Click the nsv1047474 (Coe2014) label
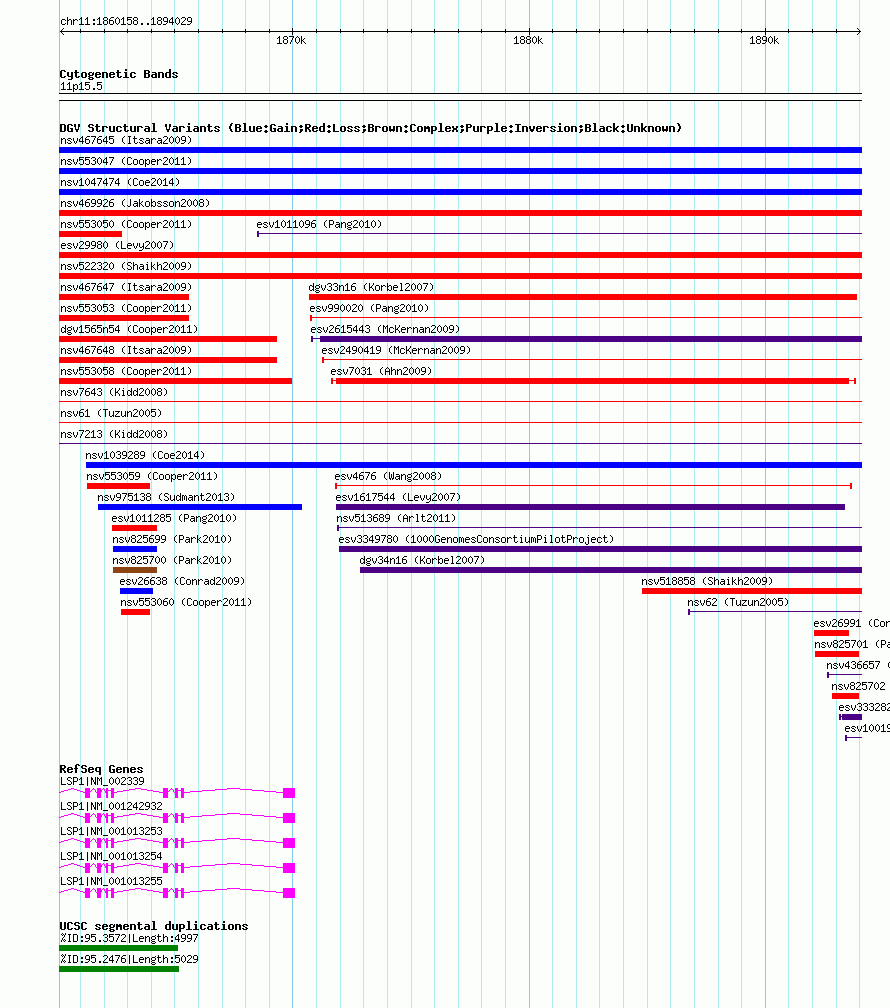The width and height of the screenshot is (890, 1008). tap(120, 182)
